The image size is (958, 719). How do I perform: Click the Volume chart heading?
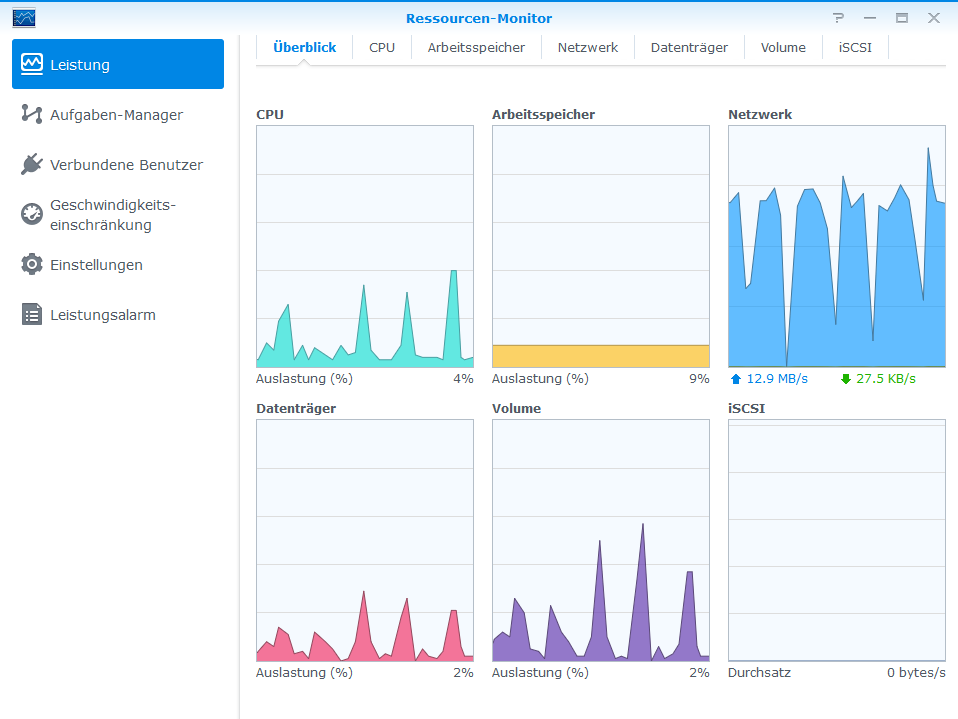point(516,408)
